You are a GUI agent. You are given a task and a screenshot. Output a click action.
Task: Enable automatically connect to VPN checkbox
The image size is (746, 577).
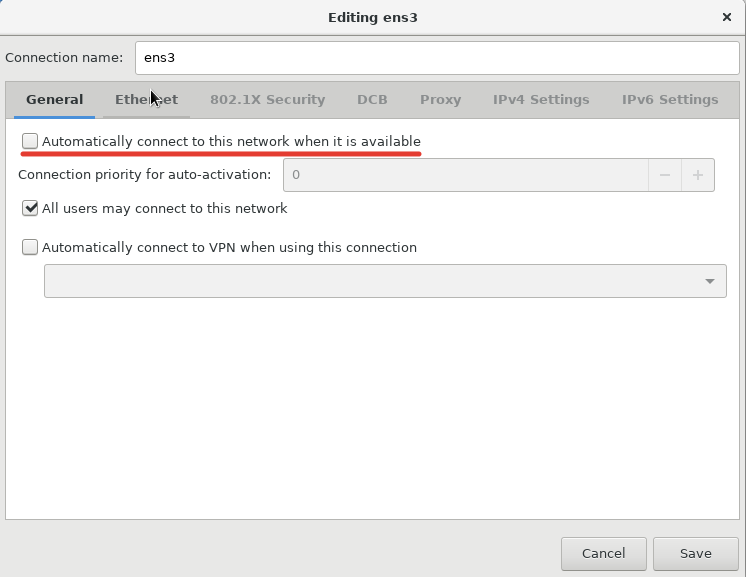pyautogui.click(x=30, y=248)
